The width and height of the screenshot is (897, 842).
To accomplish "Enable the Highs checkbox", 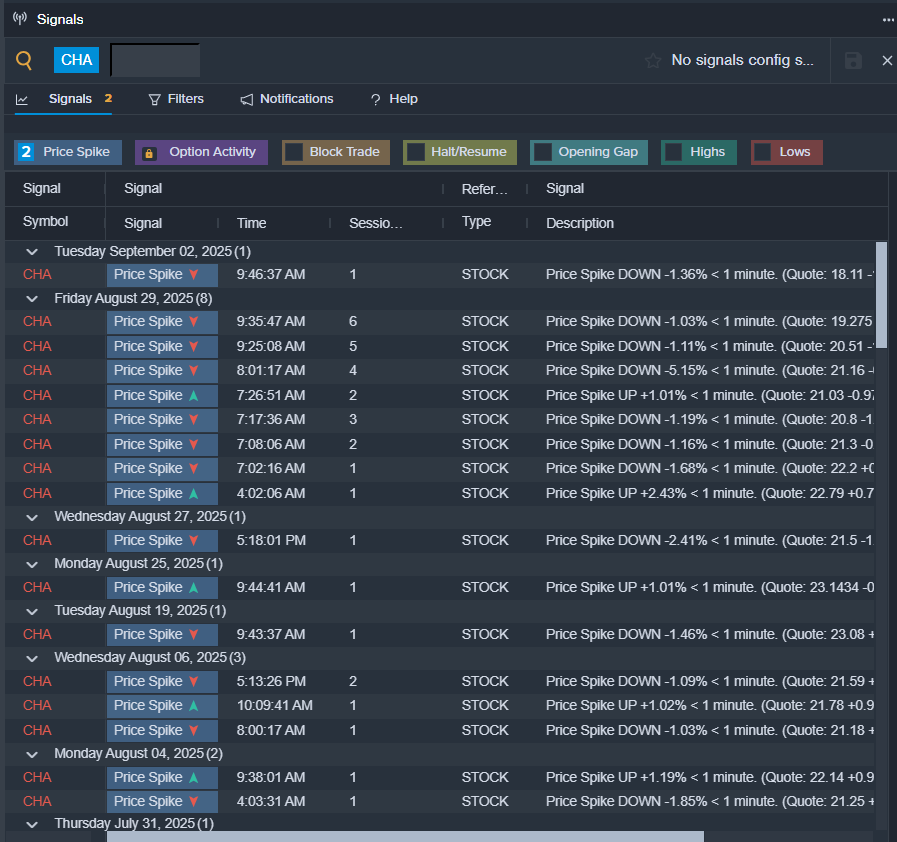I will [673, 152].
